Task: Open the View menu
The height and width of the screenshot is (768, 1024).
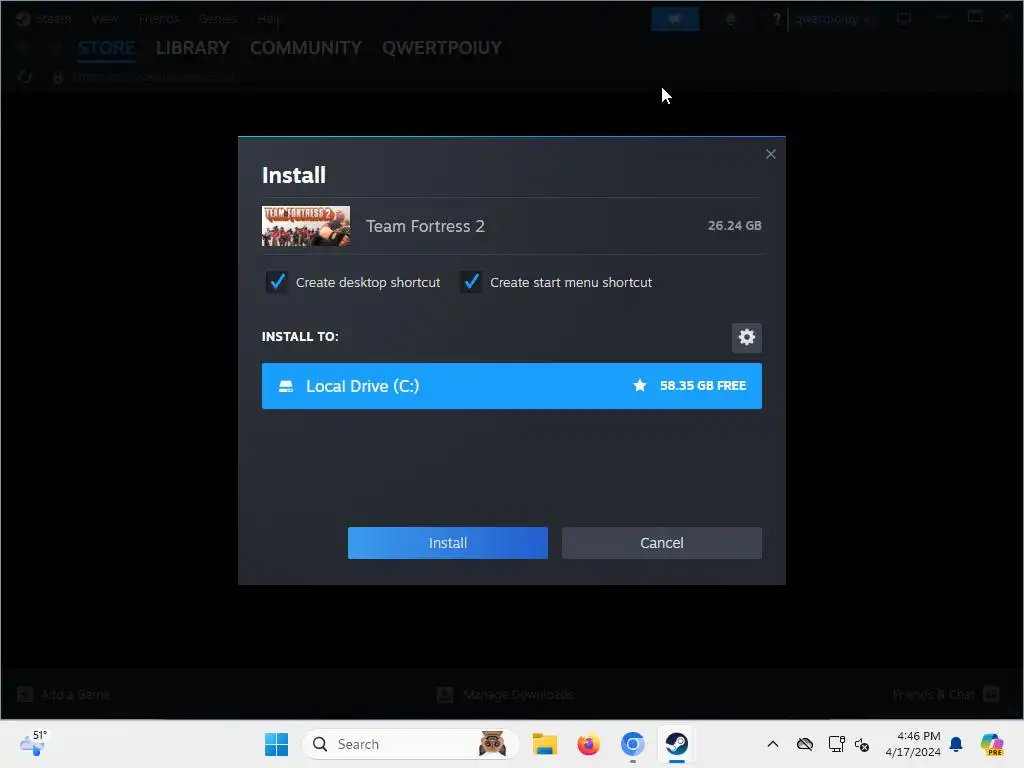Action: [x=104, y=19]
